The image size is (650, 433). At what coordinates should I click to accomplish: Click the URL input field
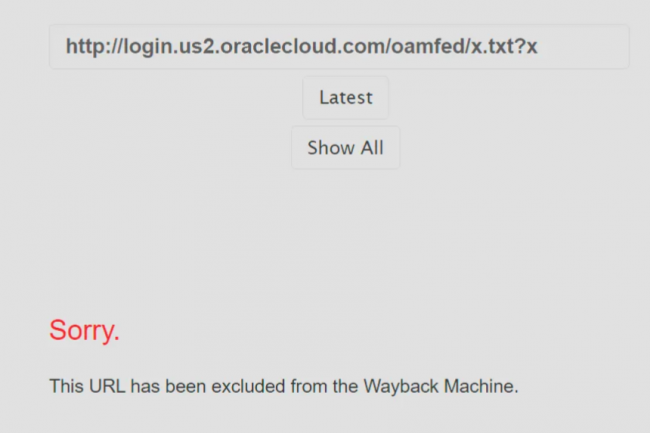(x=339, y=47)
